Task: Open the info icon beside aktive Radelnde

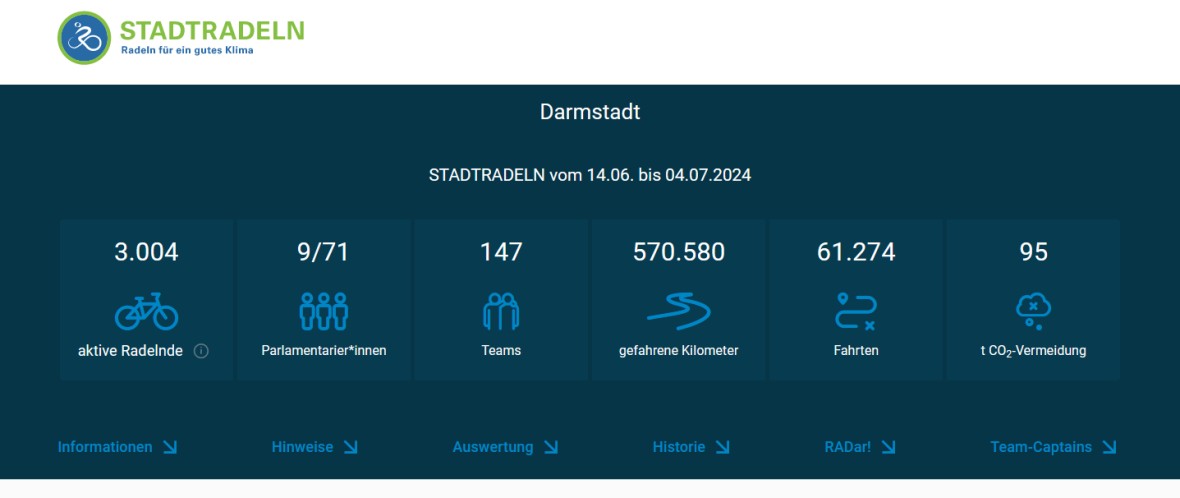Action: pos(201,351)
